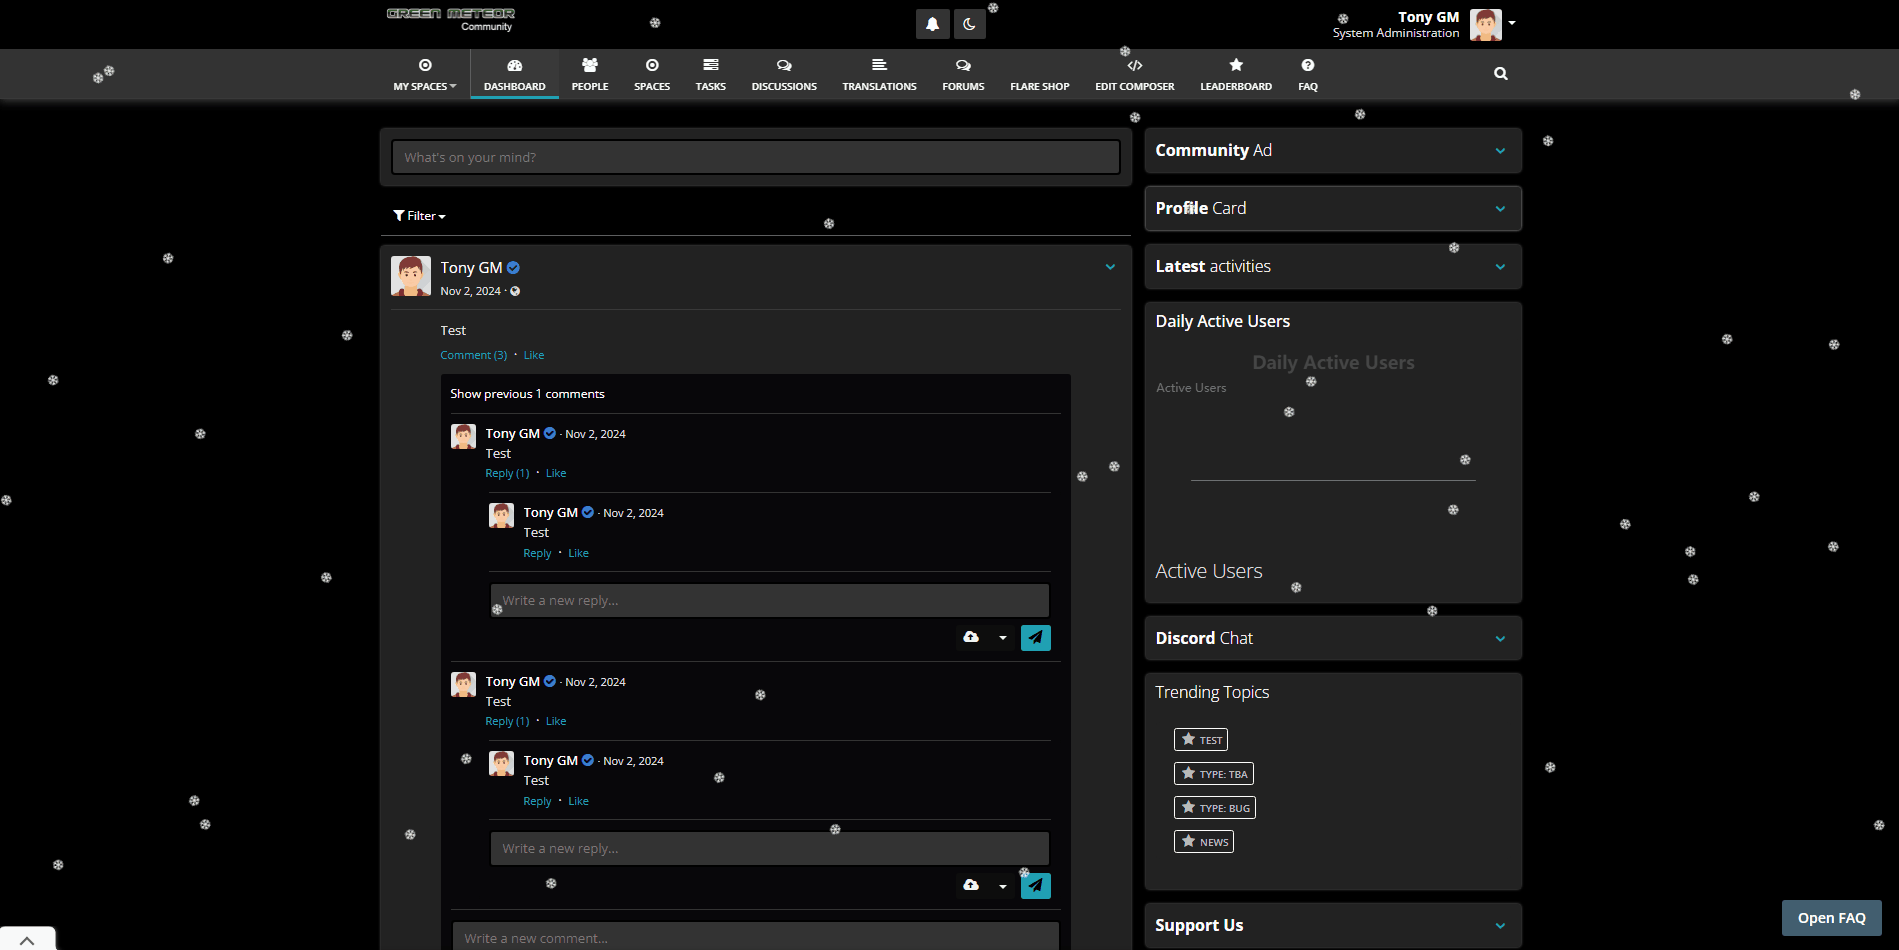Open the Edit Composer page

click(x=1134, y=74)
